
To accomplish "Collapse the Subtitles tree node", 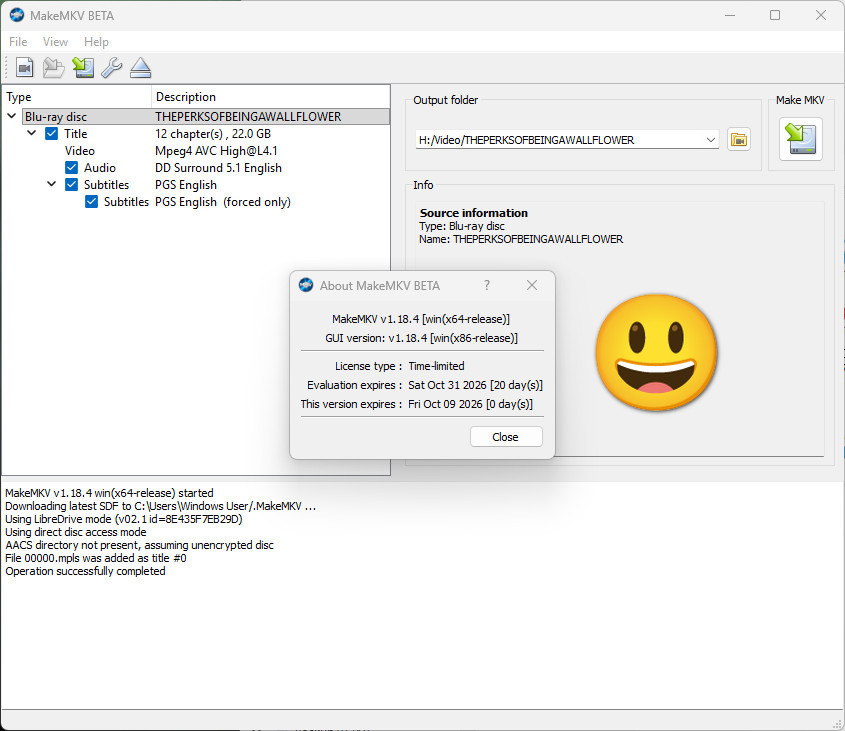I will [x=51, y=184].
